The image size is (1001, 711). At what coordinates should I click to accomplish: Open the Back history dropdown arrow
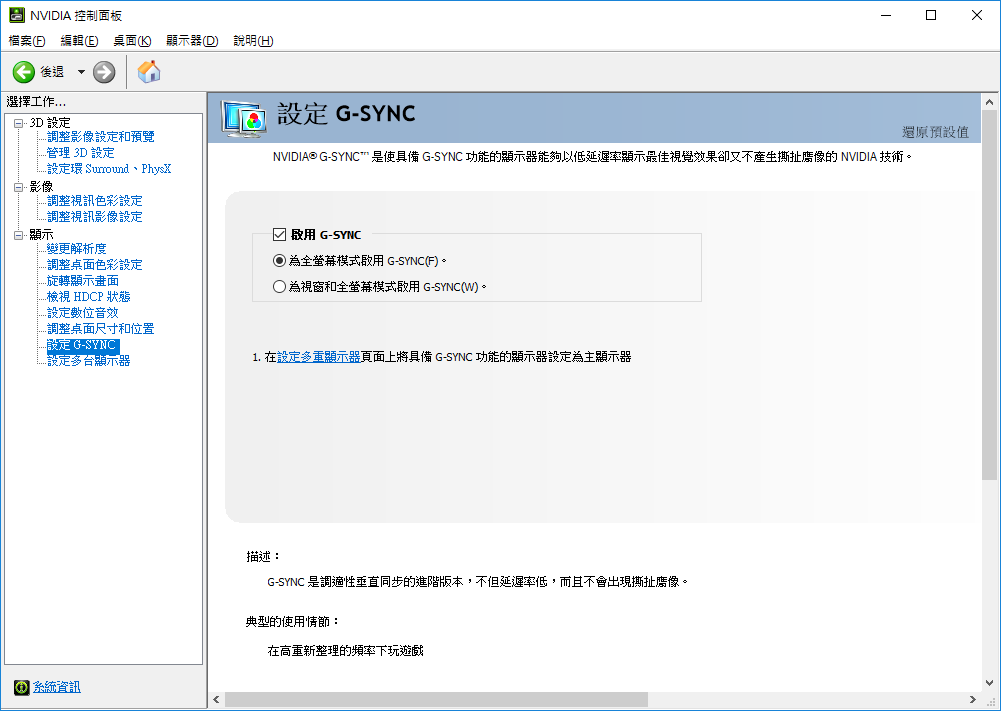(x=81, y=72)
